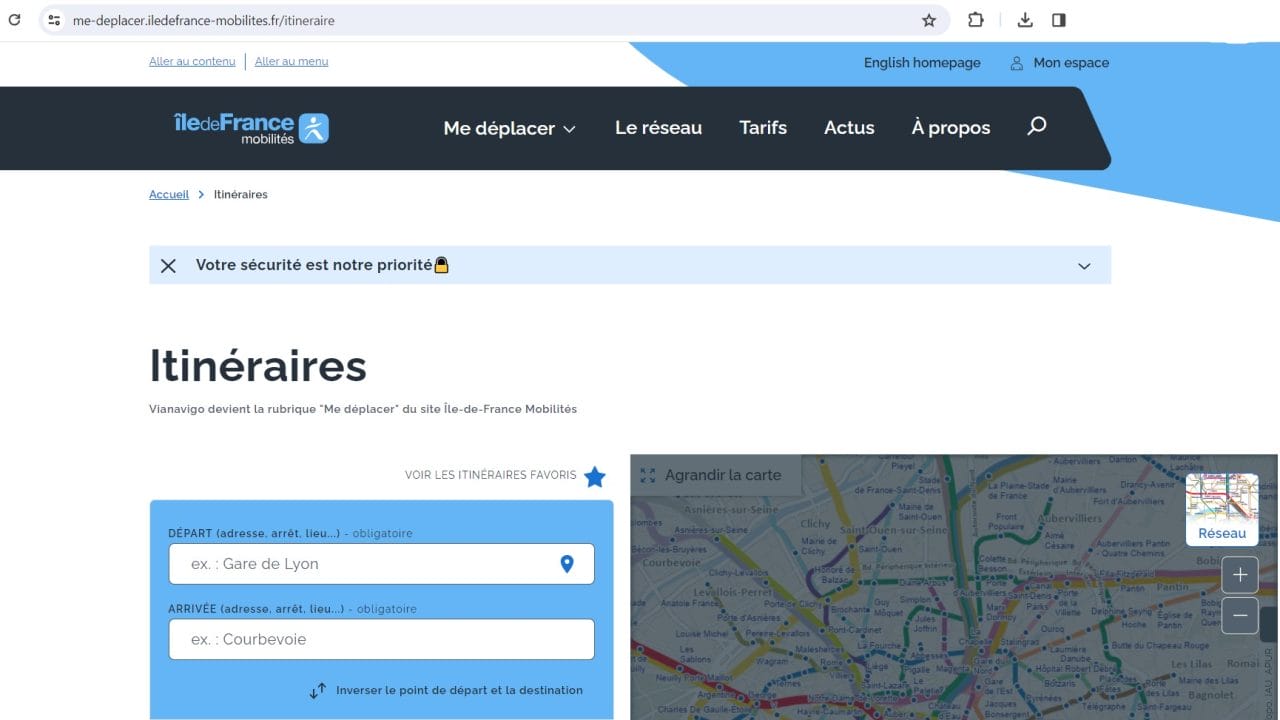Image resolution: width=1280 pixels, height=720 pixels.
Task: Open the 'Le réseau' menu item
Action: [x=658, y=128]
